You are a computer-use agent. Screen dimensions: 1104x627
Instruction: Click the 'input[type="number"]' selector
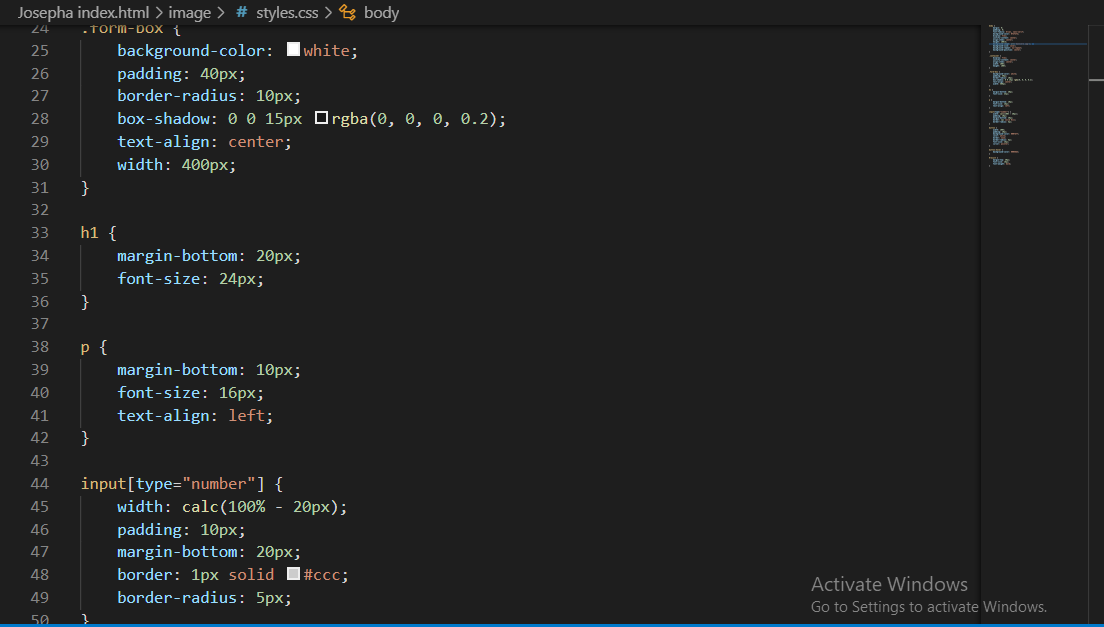172,484
